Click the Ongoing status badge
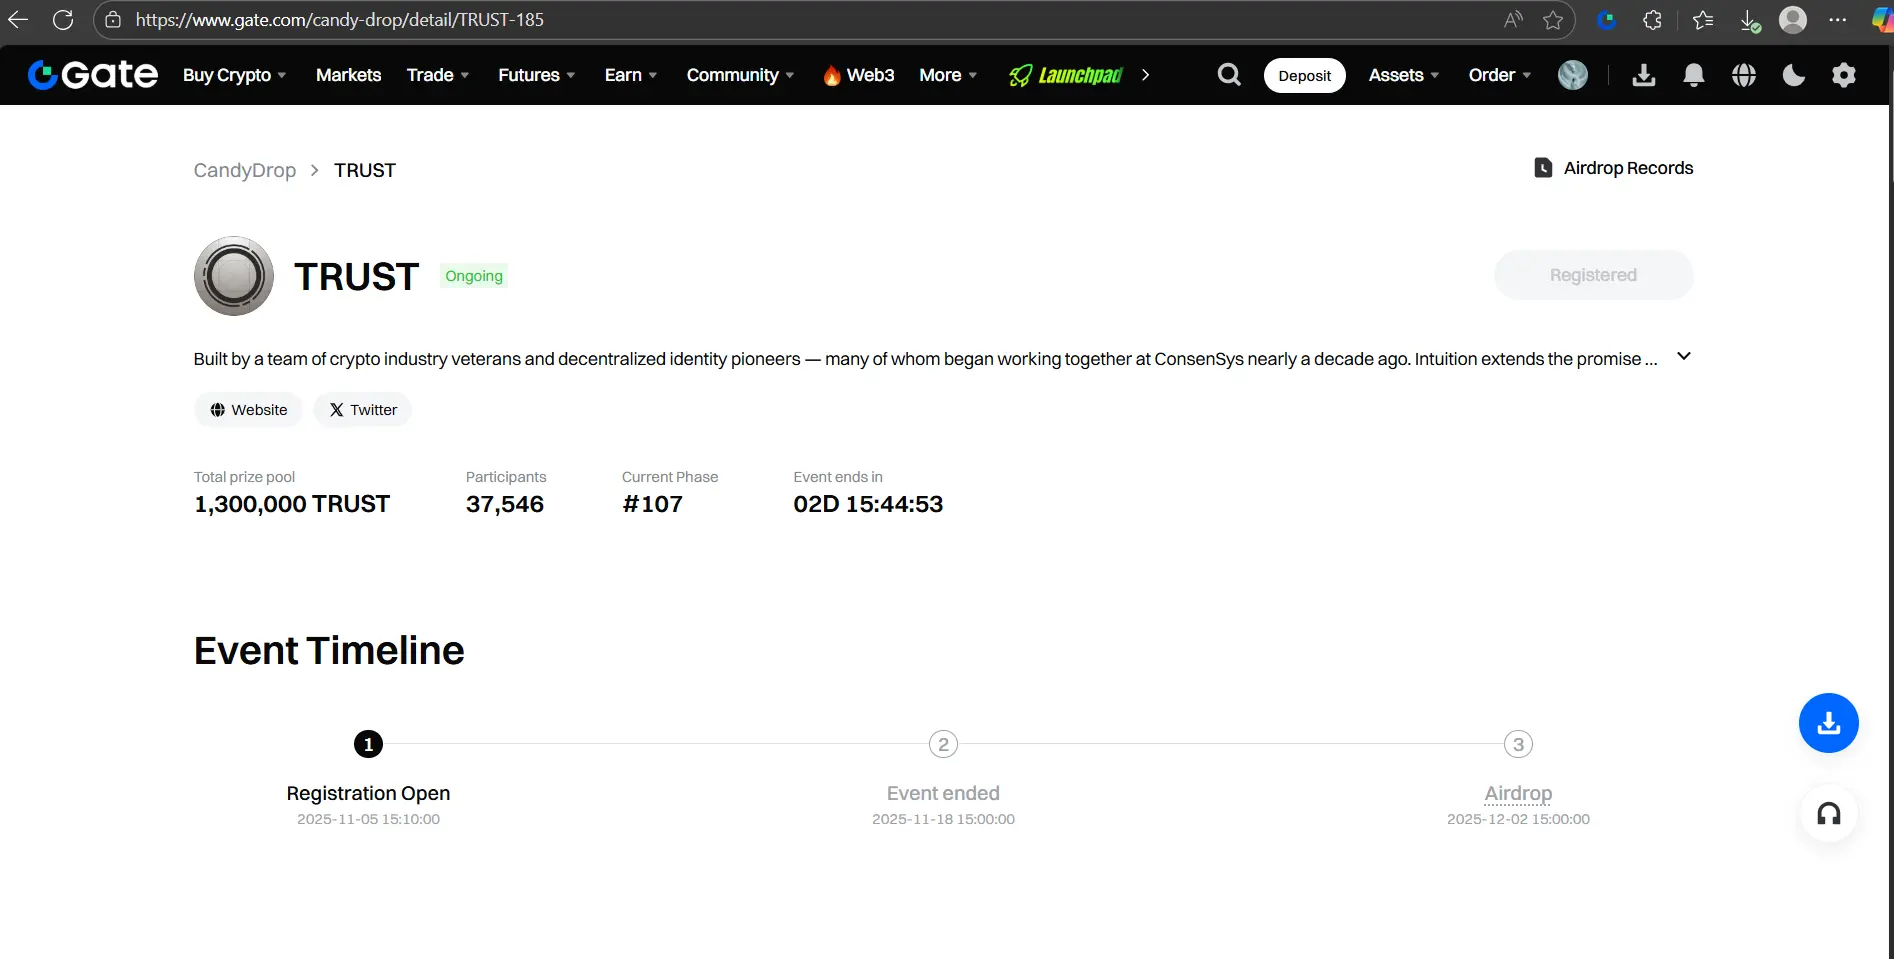This screenshot has height=959, width=1894. coord(474,276)
